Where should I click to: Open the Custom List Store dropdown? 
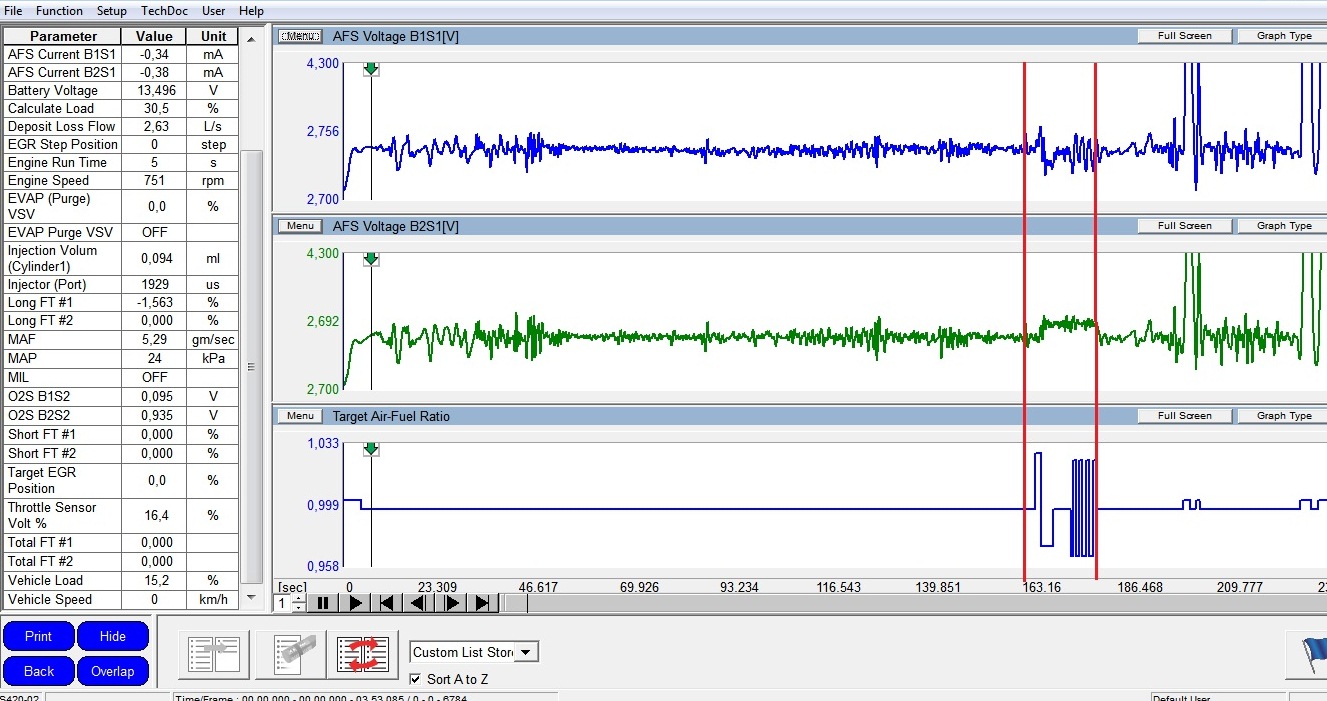tap(525, 652)
